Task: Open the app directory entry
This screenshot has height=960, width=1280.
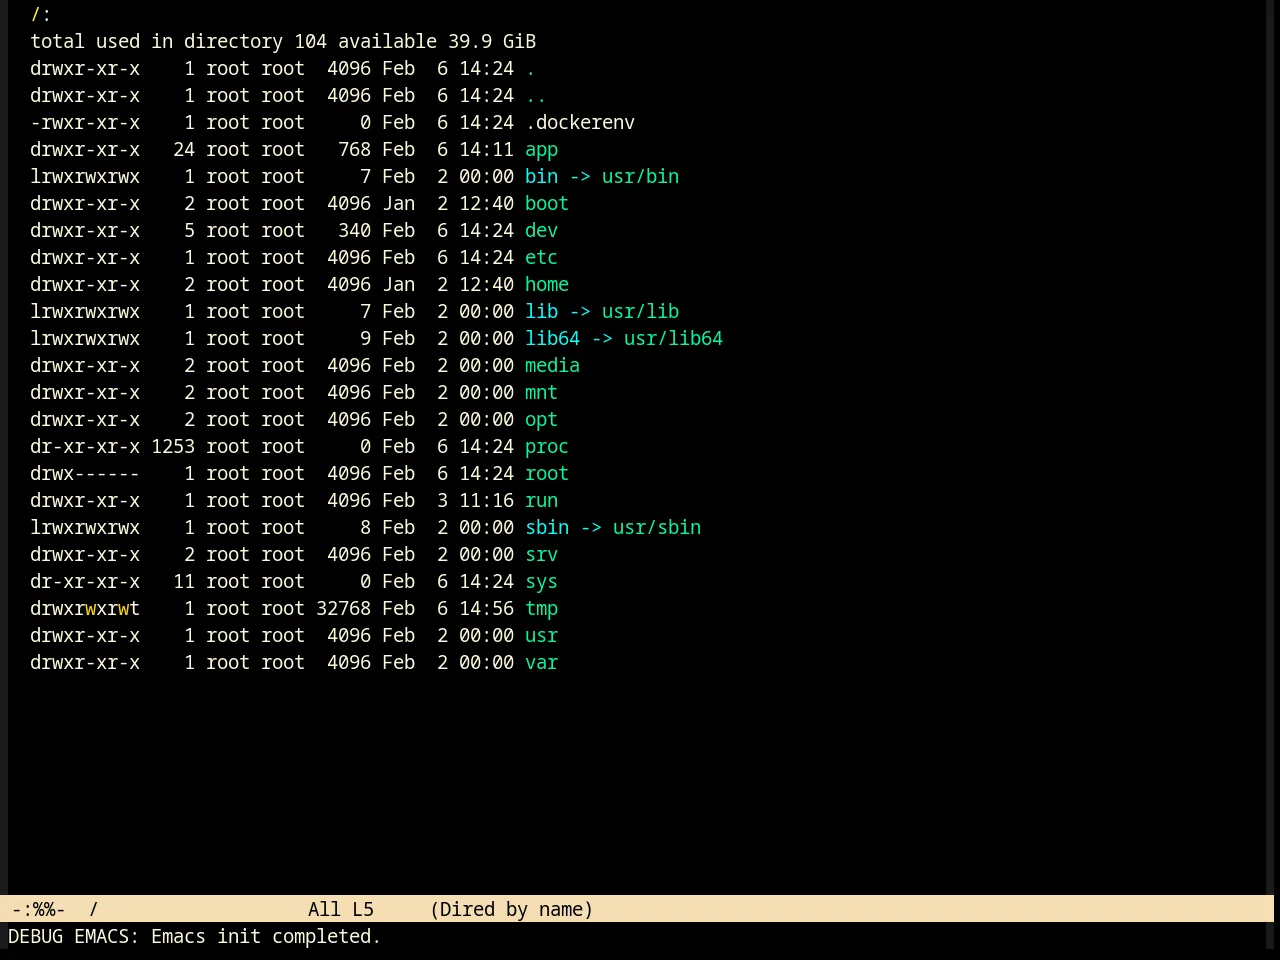Action: pyautogui.click(x=541, y=150)
